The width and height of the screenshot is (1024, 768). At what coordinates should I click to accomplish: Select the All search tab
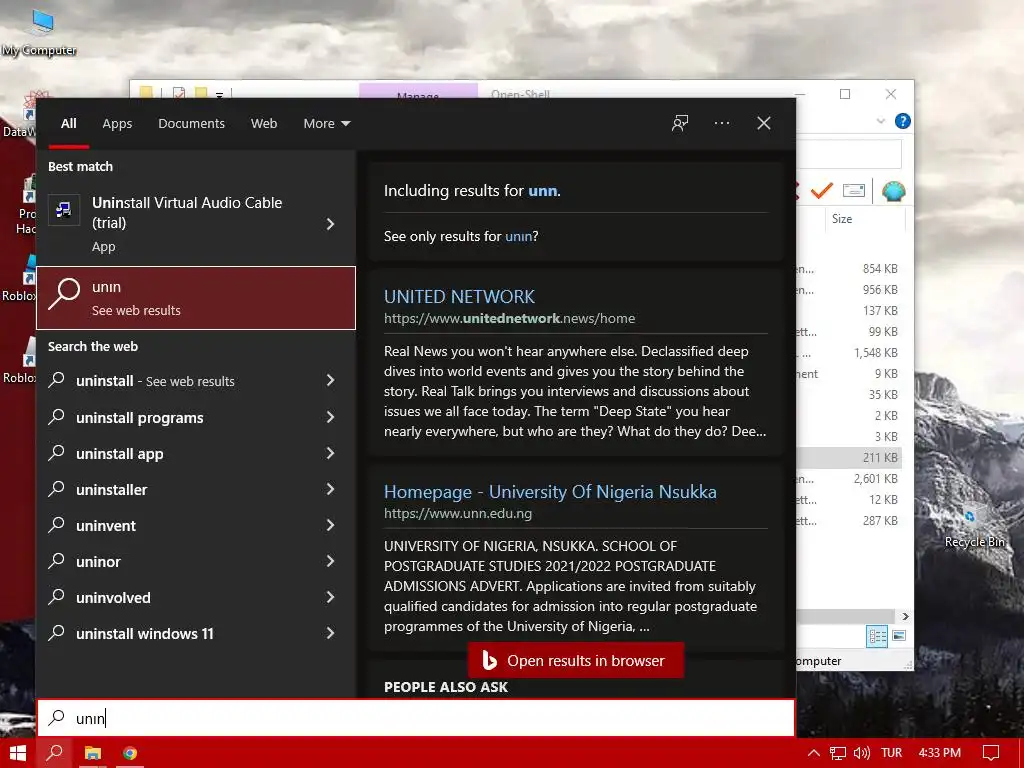[69, 123]
